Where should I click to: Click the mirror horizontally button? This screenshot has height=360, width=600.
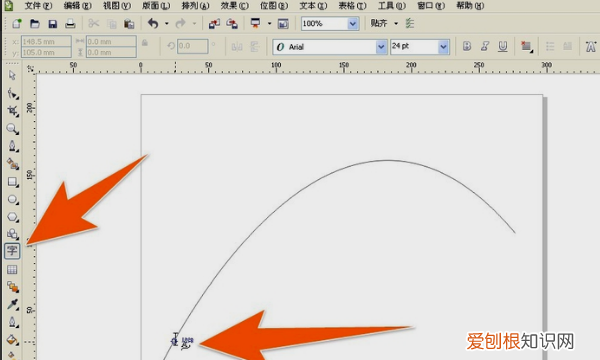(237, 47)
